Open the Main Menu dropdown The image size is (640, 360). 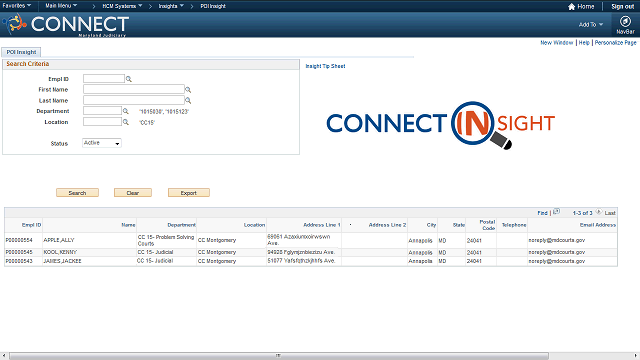(61, 6)
